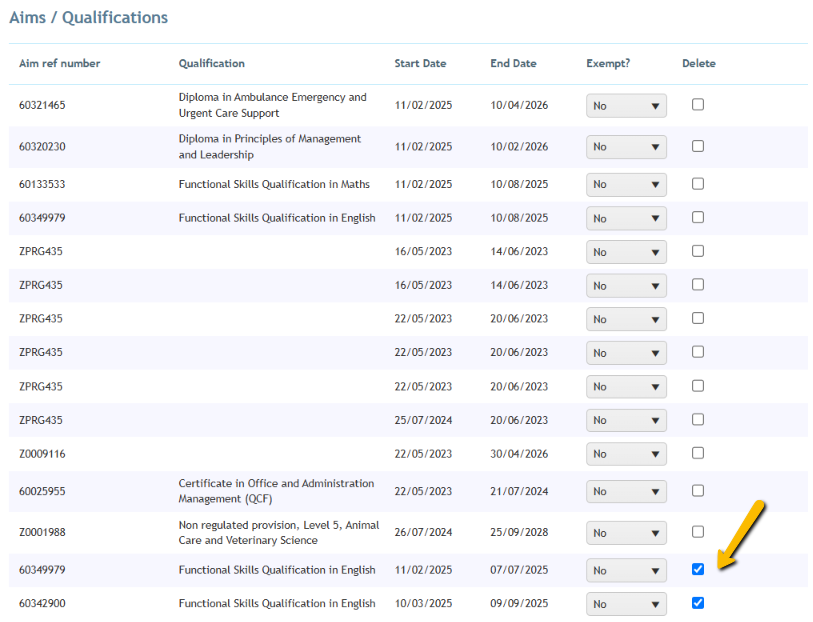Open Exempt dropdown for Management and Leadership diploma

point(626,147)
